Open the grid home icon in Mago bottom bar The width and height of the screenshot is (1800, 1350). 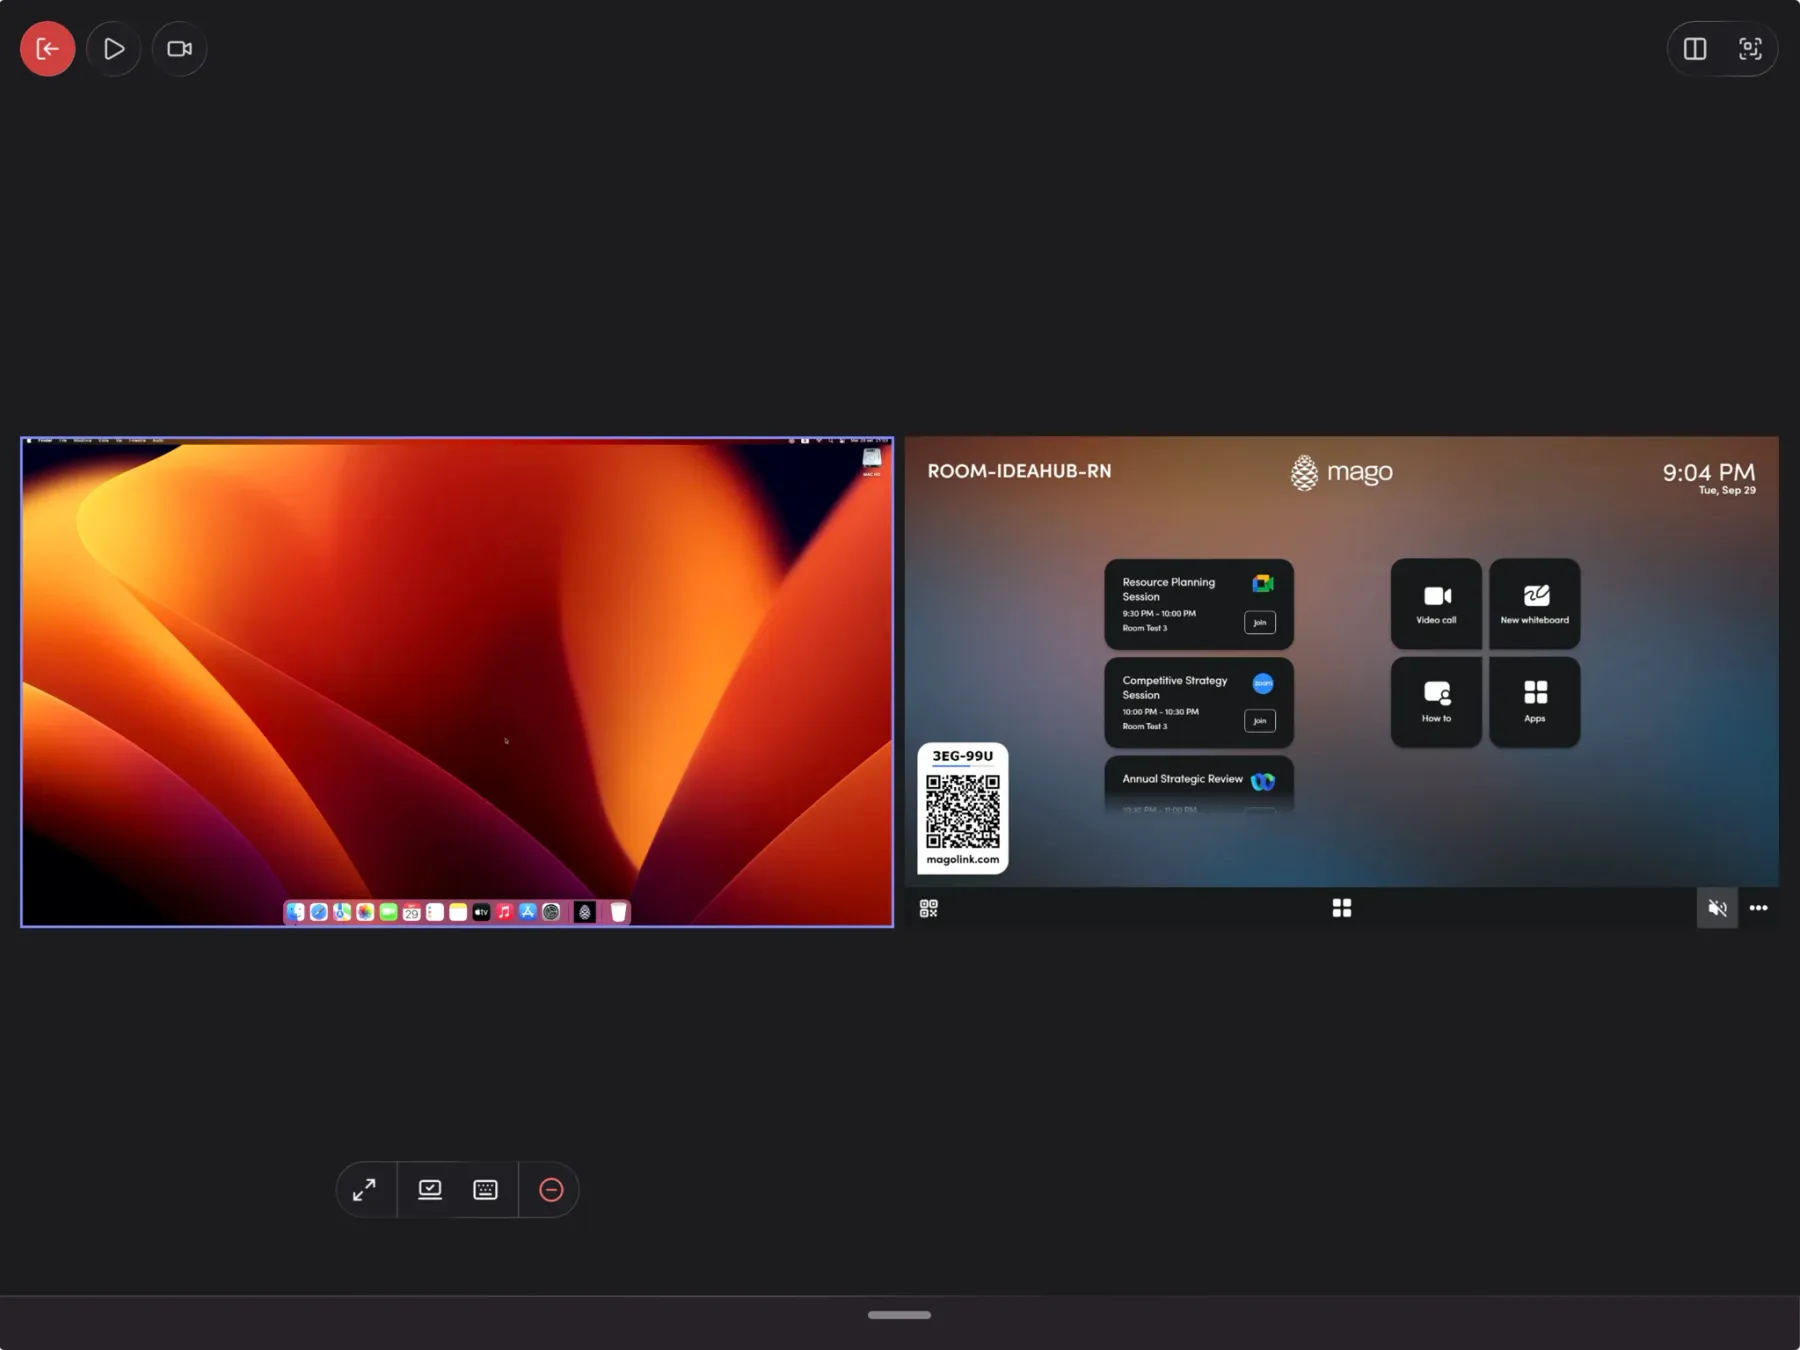tap(1342, 908)
